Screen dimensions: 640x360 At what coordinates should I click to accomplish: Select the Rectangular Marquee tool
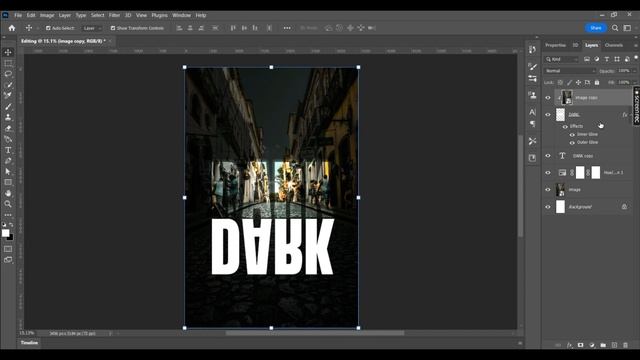[x=8, y=63]
